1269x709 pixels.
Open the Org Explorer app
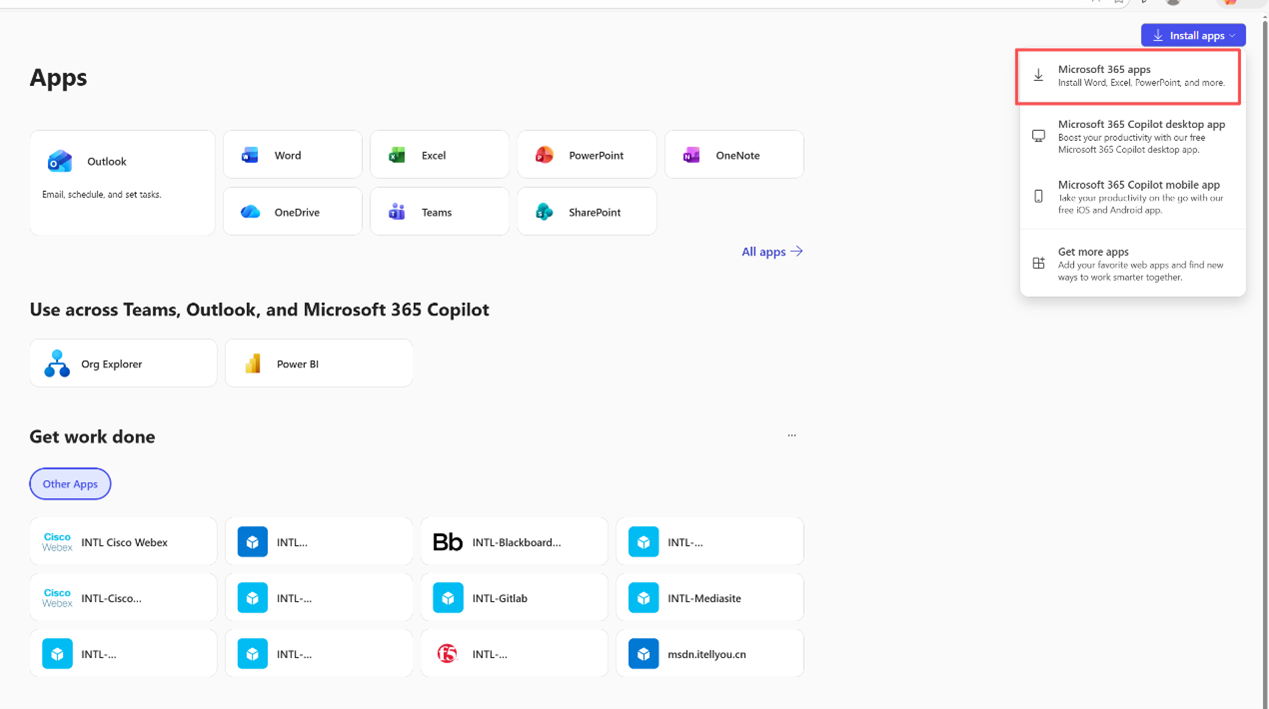[x=123, y=364]
